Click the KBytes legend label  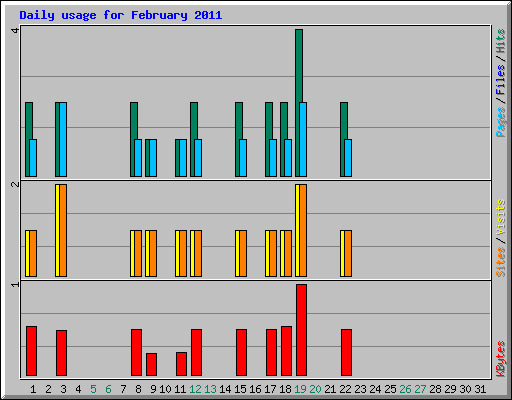500,359
